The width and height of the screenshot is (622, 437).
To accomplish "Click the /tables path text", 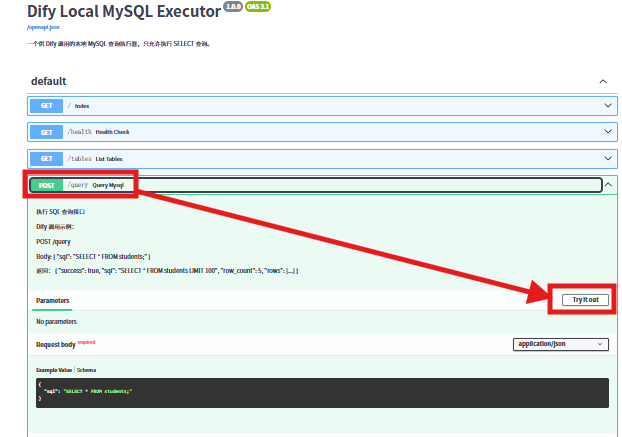I will [x=79, y=159].
